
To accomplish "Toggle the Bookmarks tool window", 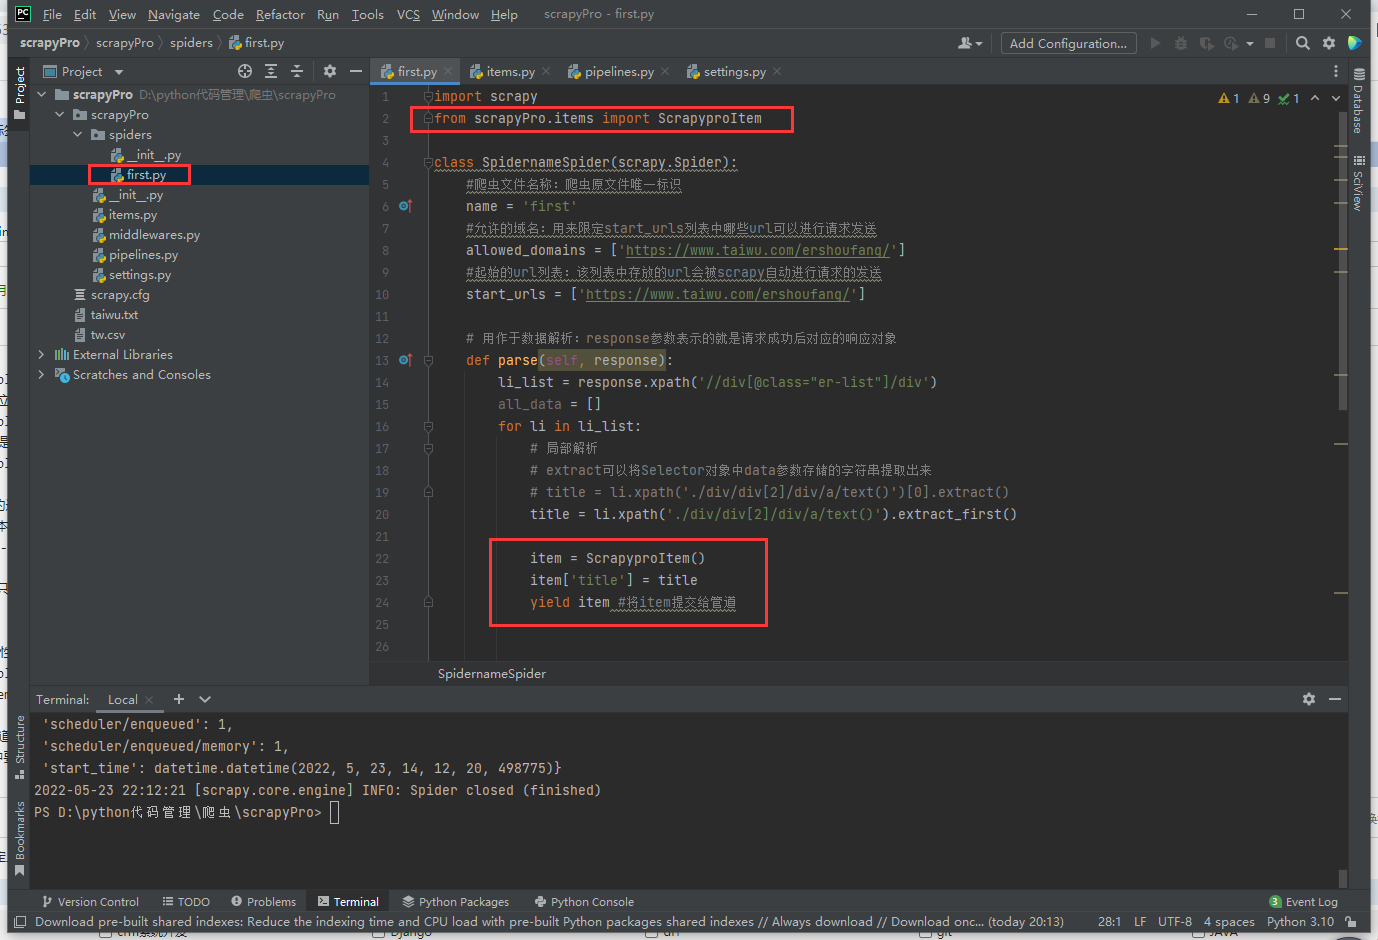I will point(19,838).
